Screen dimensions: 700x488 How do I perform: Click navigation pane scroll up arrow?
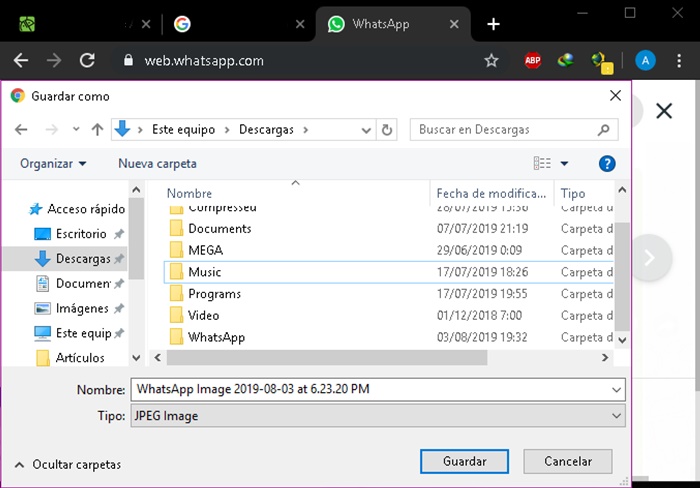[137, 190]
